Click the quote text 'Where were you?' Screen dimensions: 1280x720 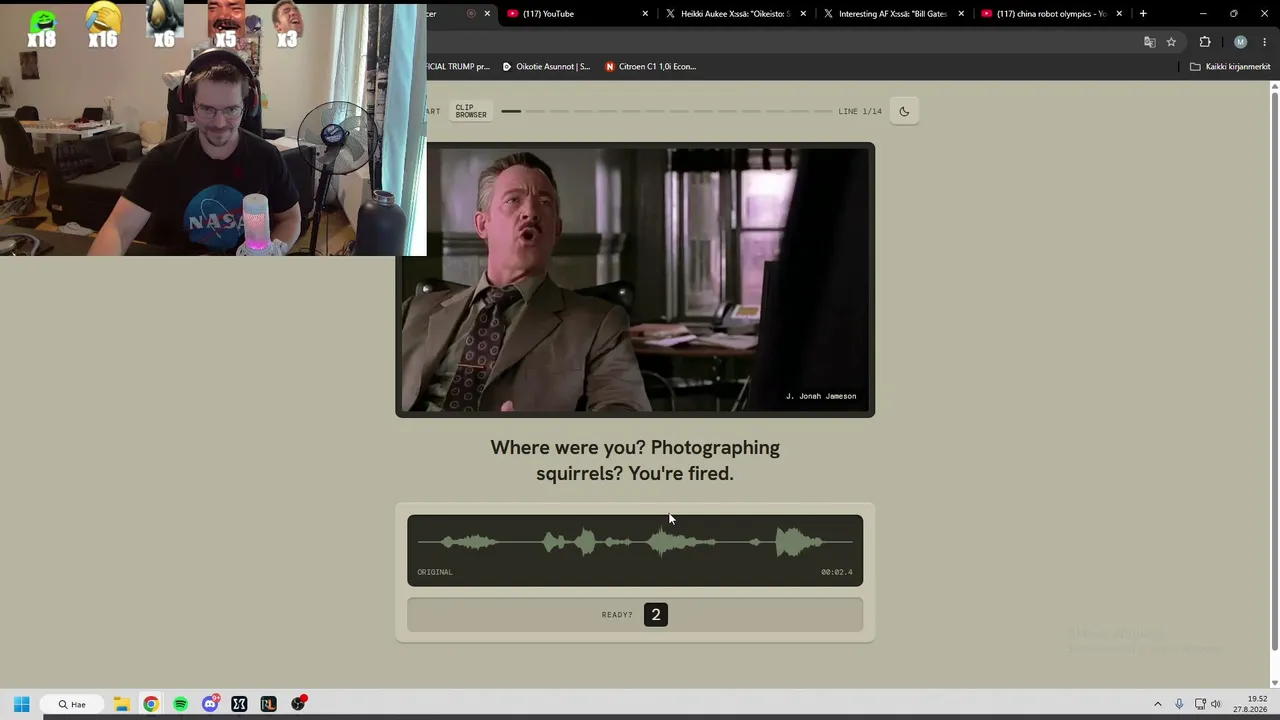[568, 448]
